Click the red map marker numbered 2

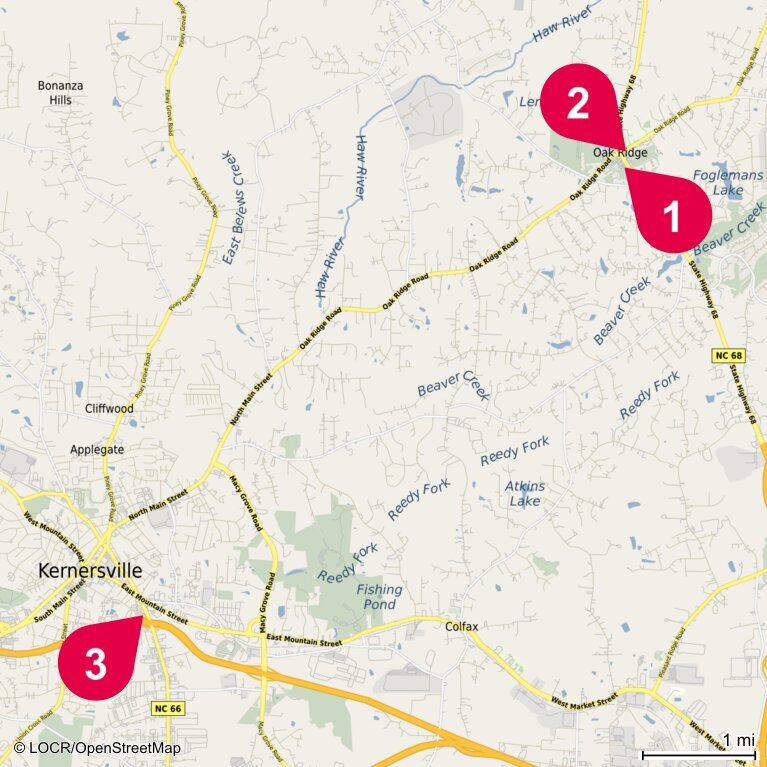581,107
